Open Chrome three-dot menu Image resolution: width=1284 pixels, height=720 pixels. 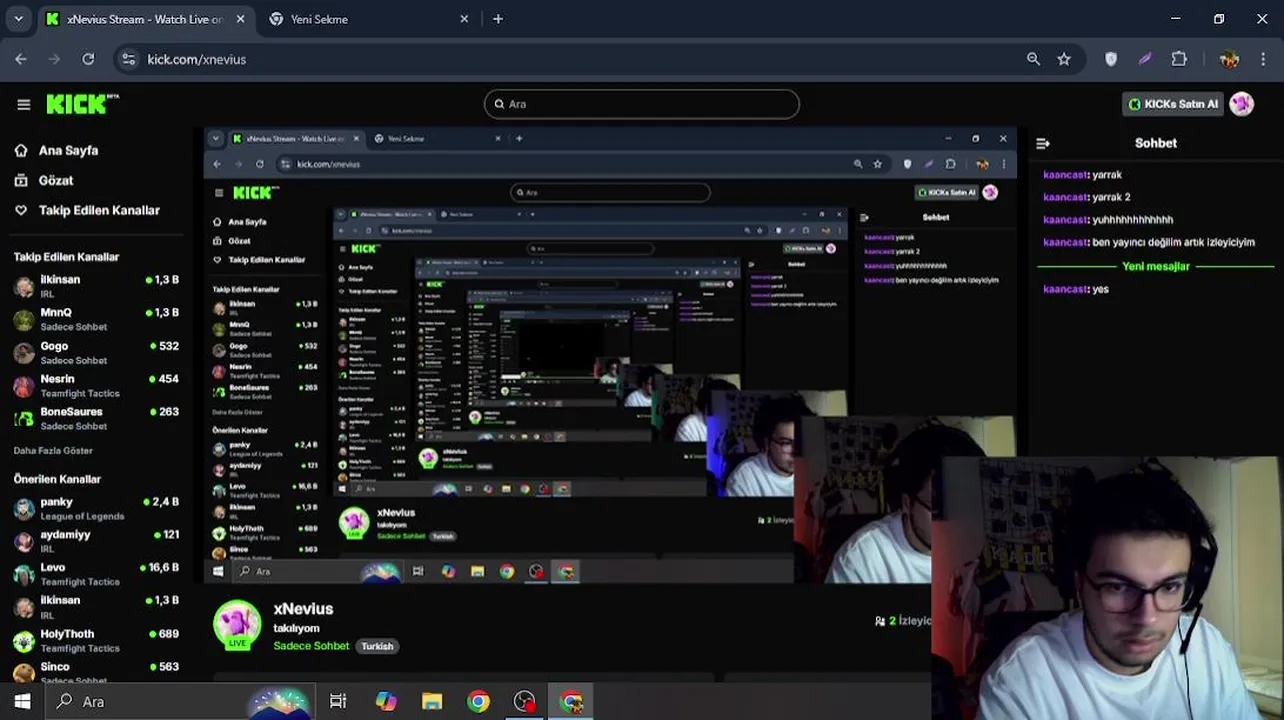(1262, 59)
